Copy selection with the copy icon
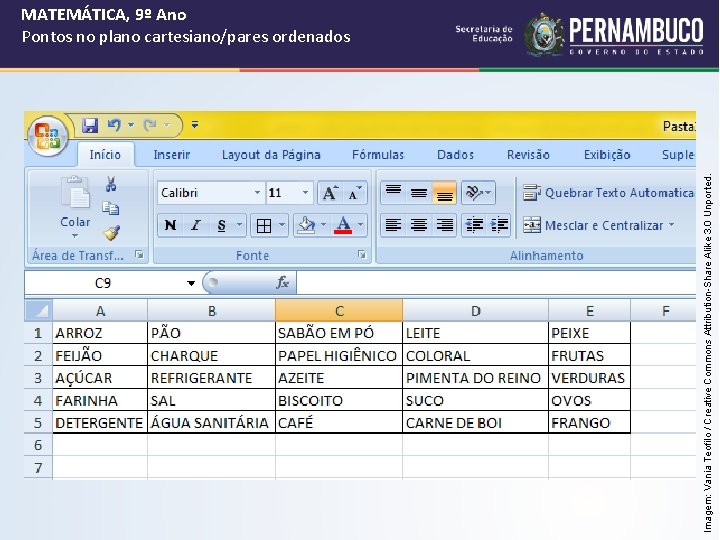The image size is (720, 540). 111,208
